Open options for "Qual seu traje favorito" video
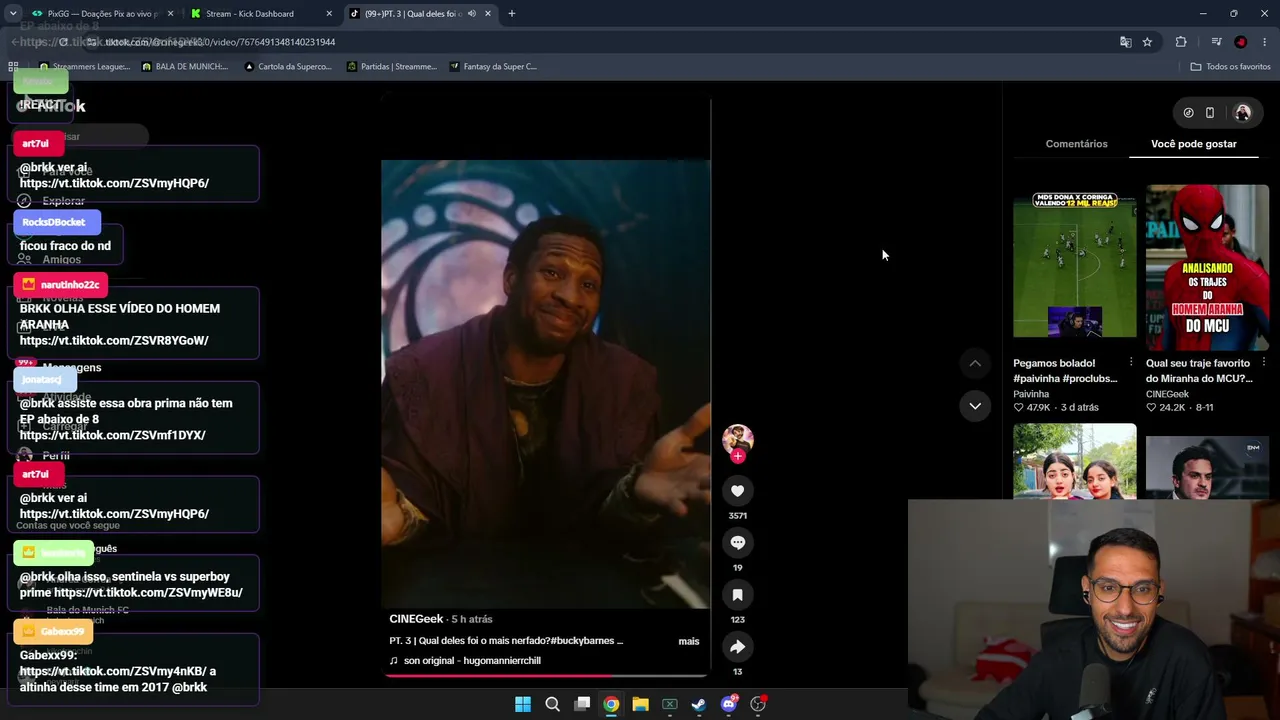Screen dimensions: 1280x720 (1264, 362)
